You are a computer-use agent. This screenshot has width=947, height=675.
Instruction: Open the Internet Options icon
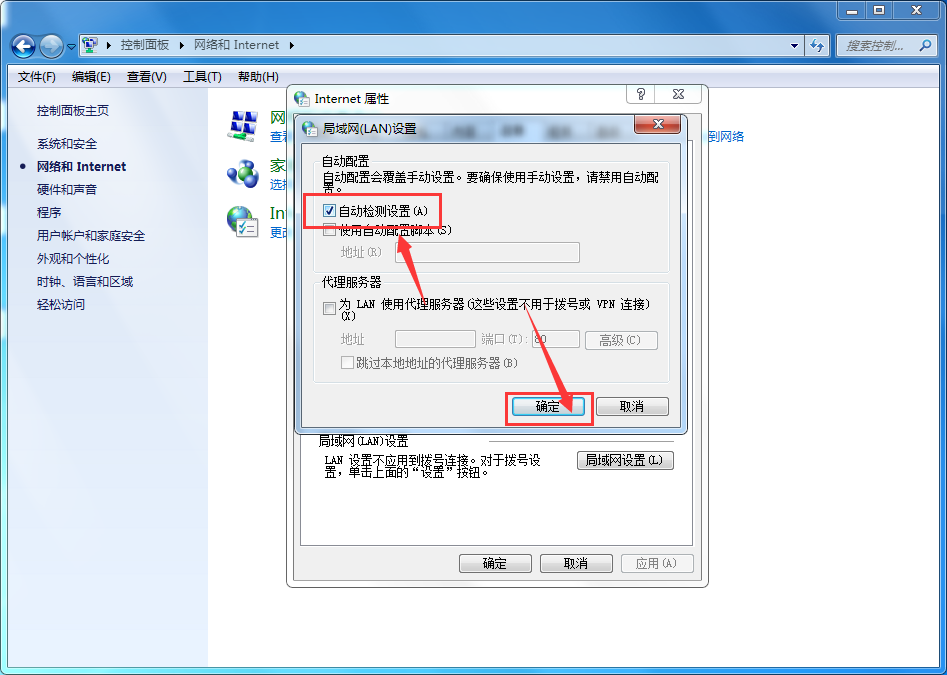tap(243, 219)
